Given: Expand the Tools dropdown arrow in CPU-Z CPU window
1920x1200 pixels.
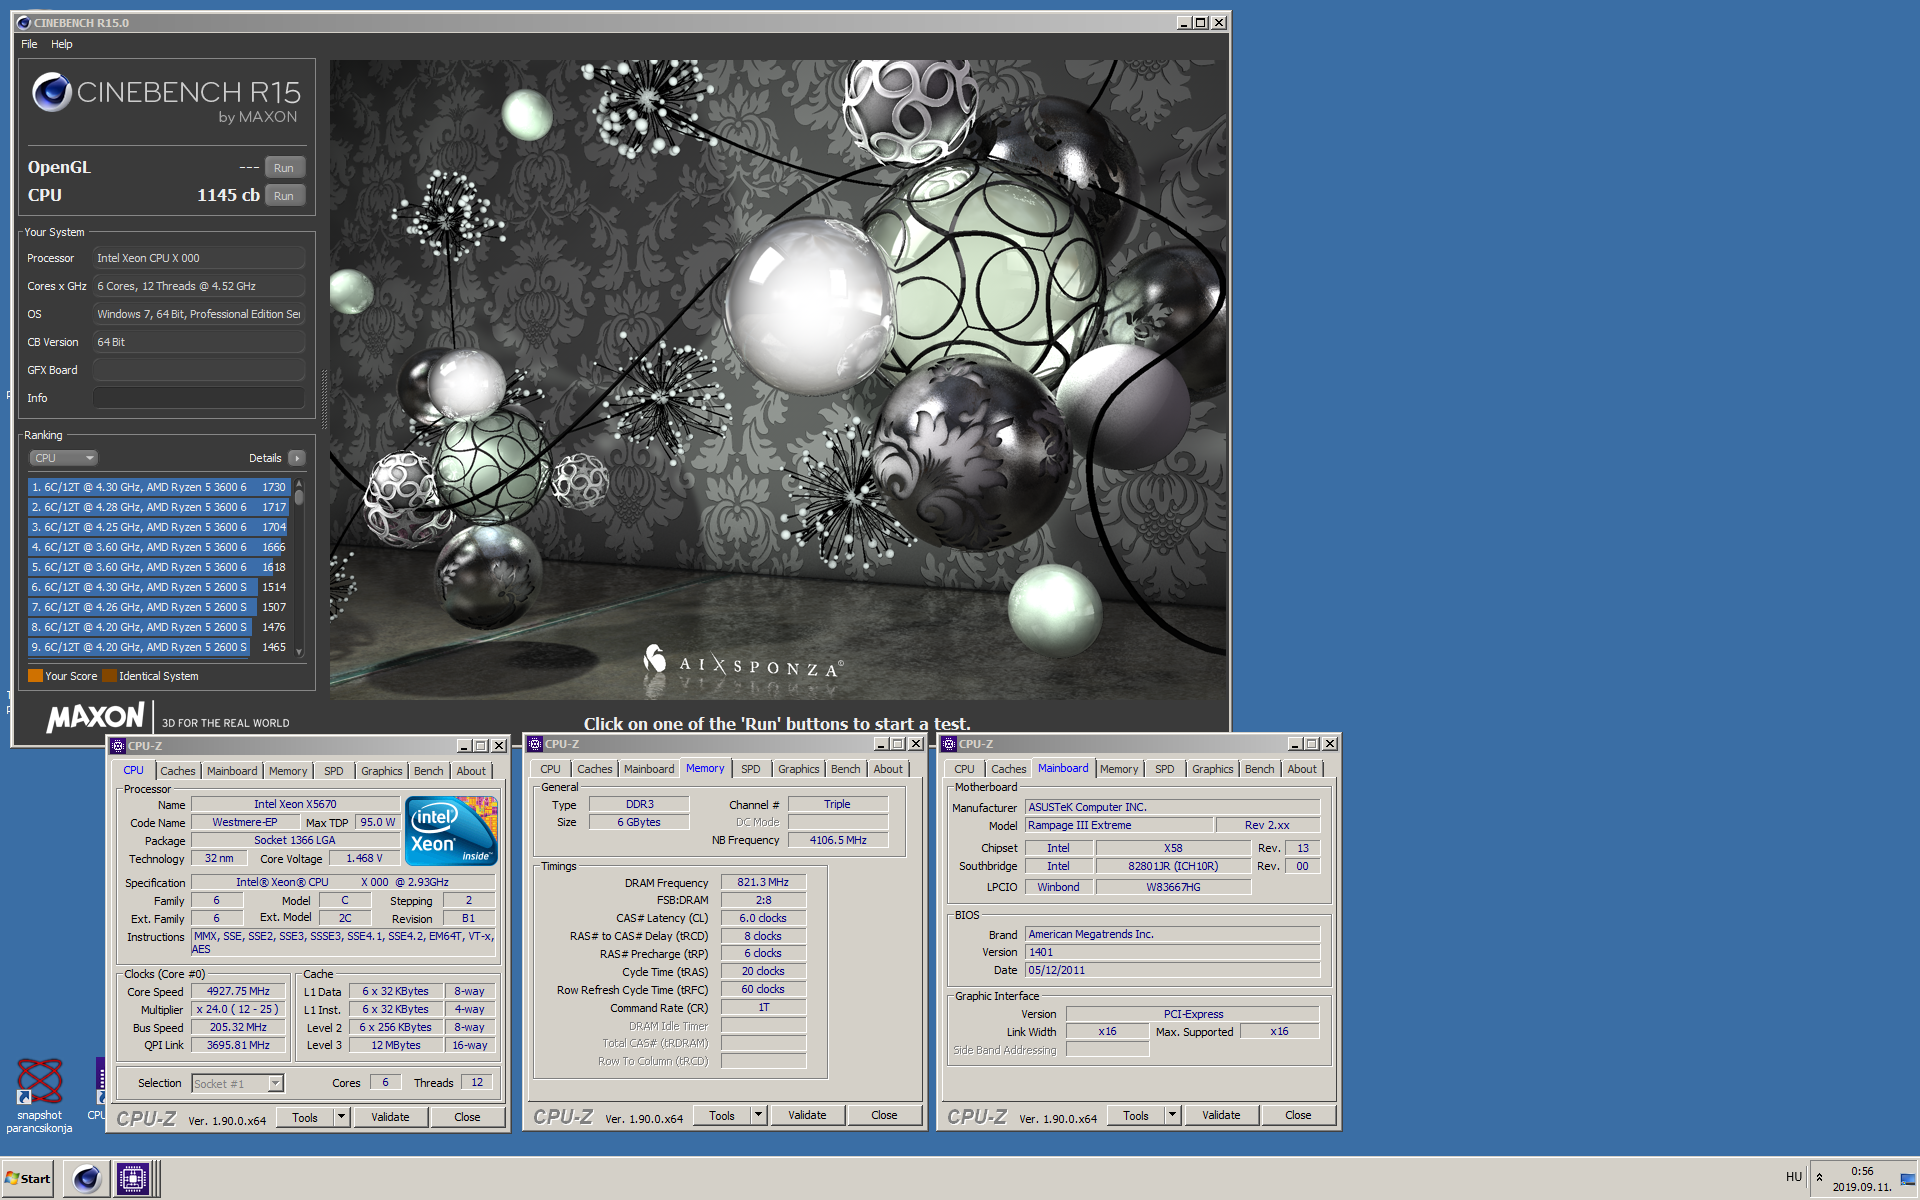Looking at the screenshot, I should click(x=341, y=1117).
